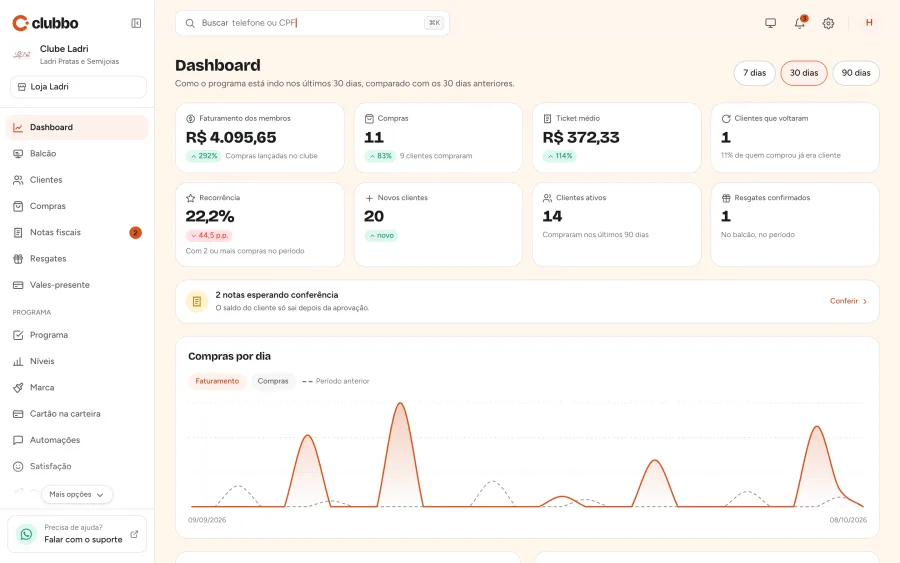
Task: Open Satisfação in sidebar
Action: tap(77, 466)
